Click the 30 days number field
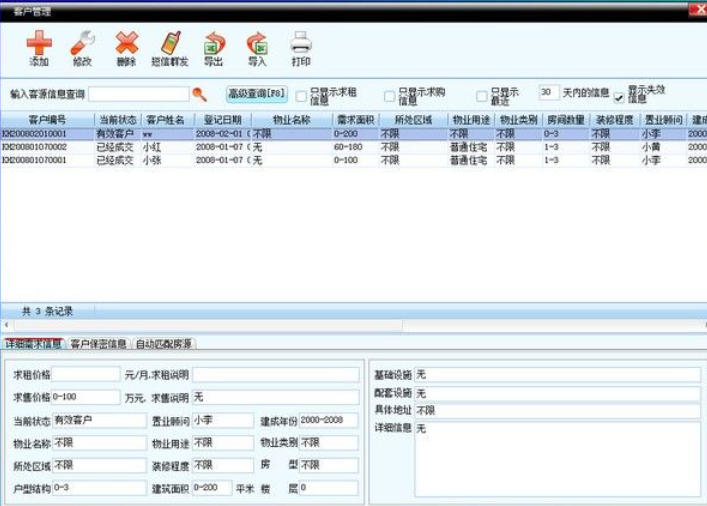The height and width of the screenshot is (506, 707). 548,93
